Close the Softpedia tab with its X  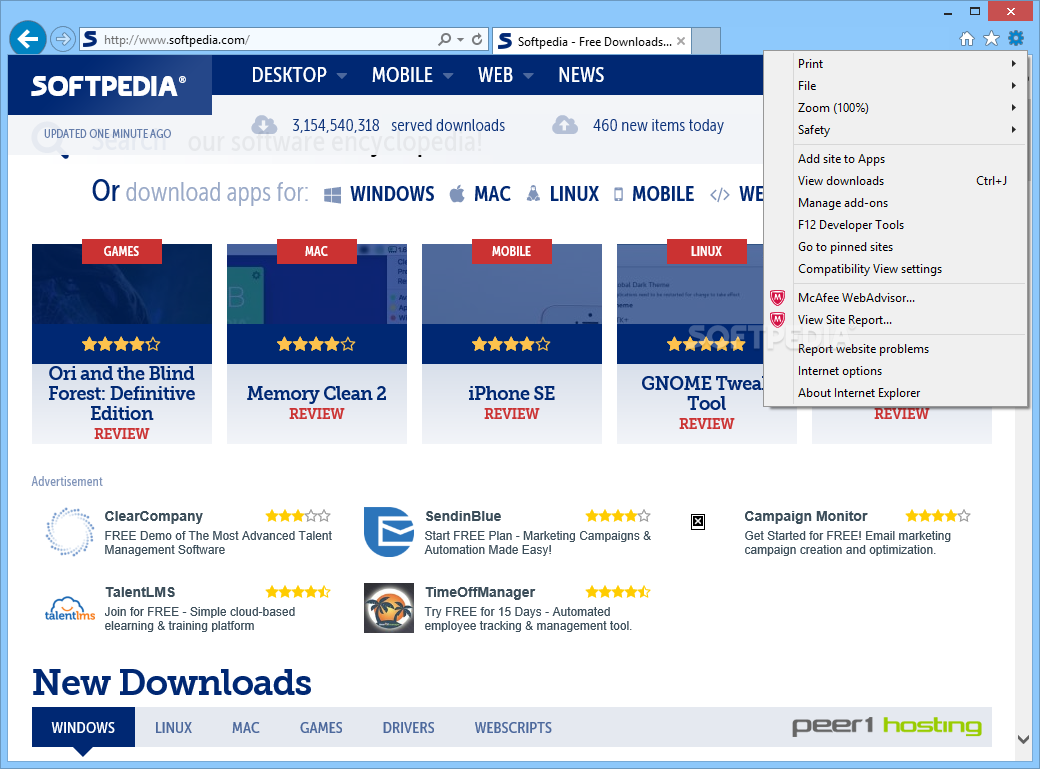pyautogui.click(x=681, y=41)
